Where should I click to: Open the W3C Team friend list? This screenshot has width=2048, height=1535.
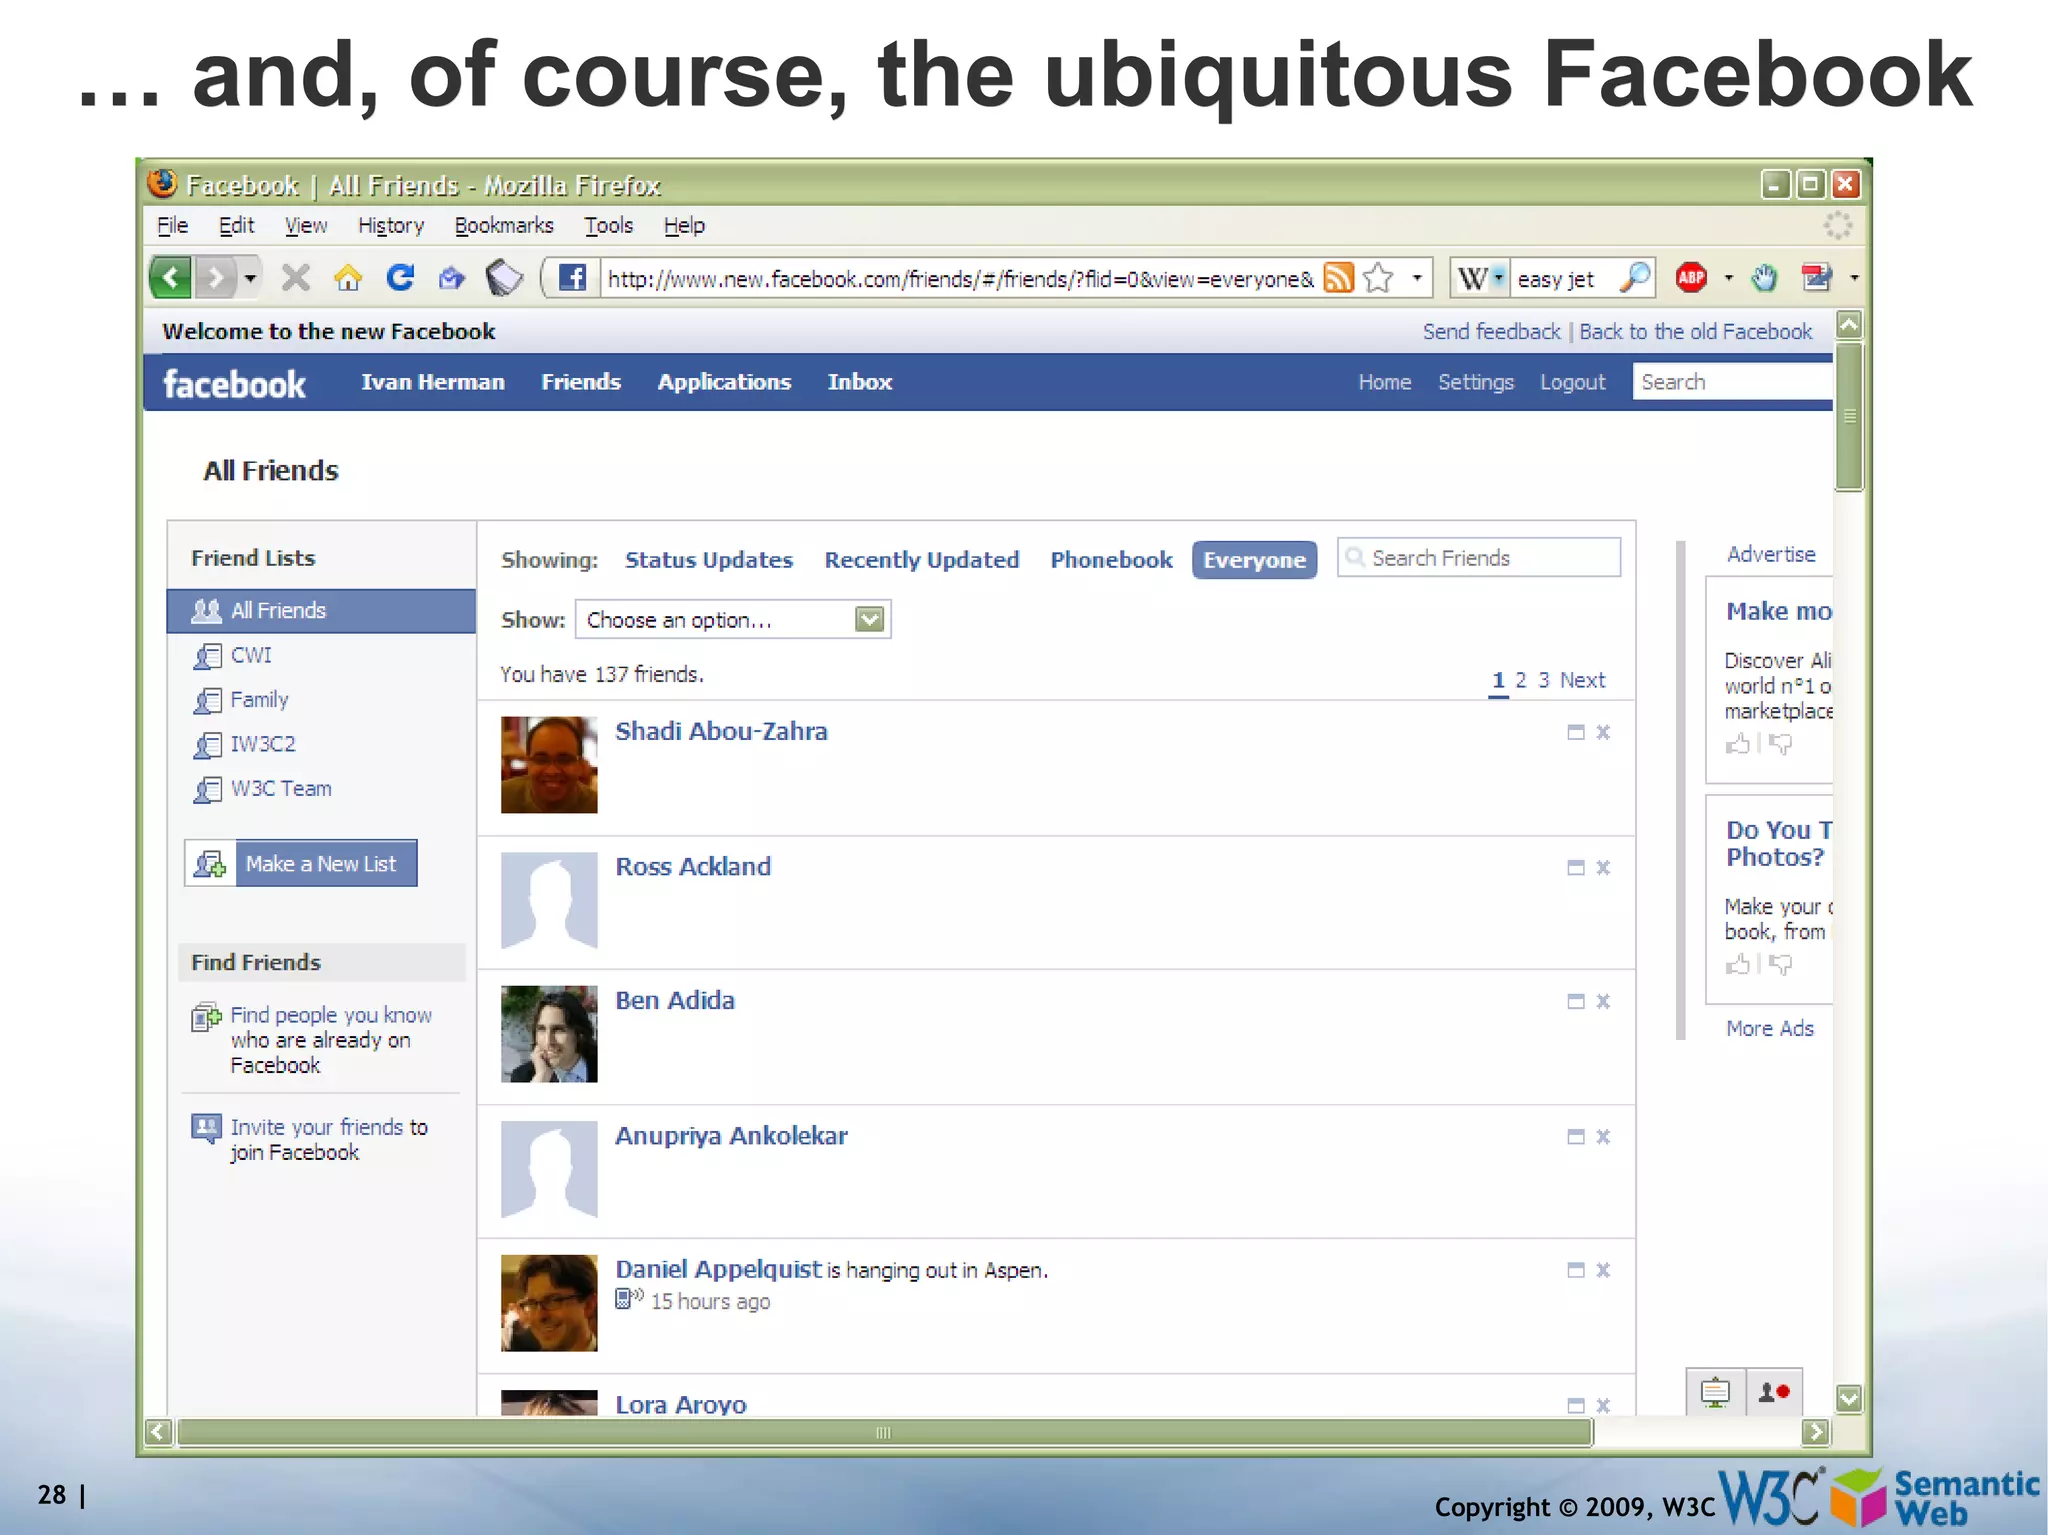coord(281,788)
